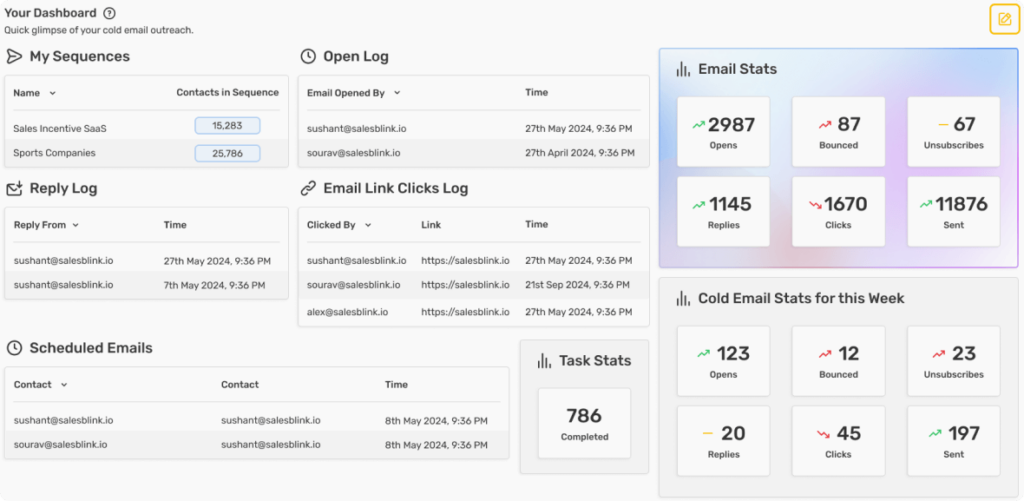Click the Scheduled Emails clock icon
The image size is (1024, 501).
(x=15, y=349)
